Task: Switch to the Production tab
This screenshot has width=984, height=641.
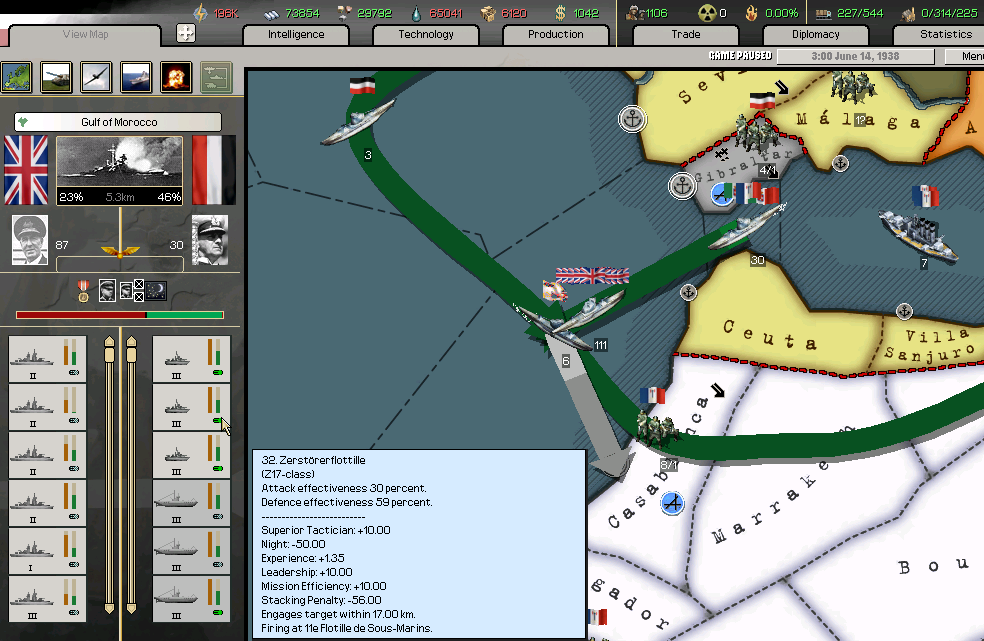Action: click(555, 34)
